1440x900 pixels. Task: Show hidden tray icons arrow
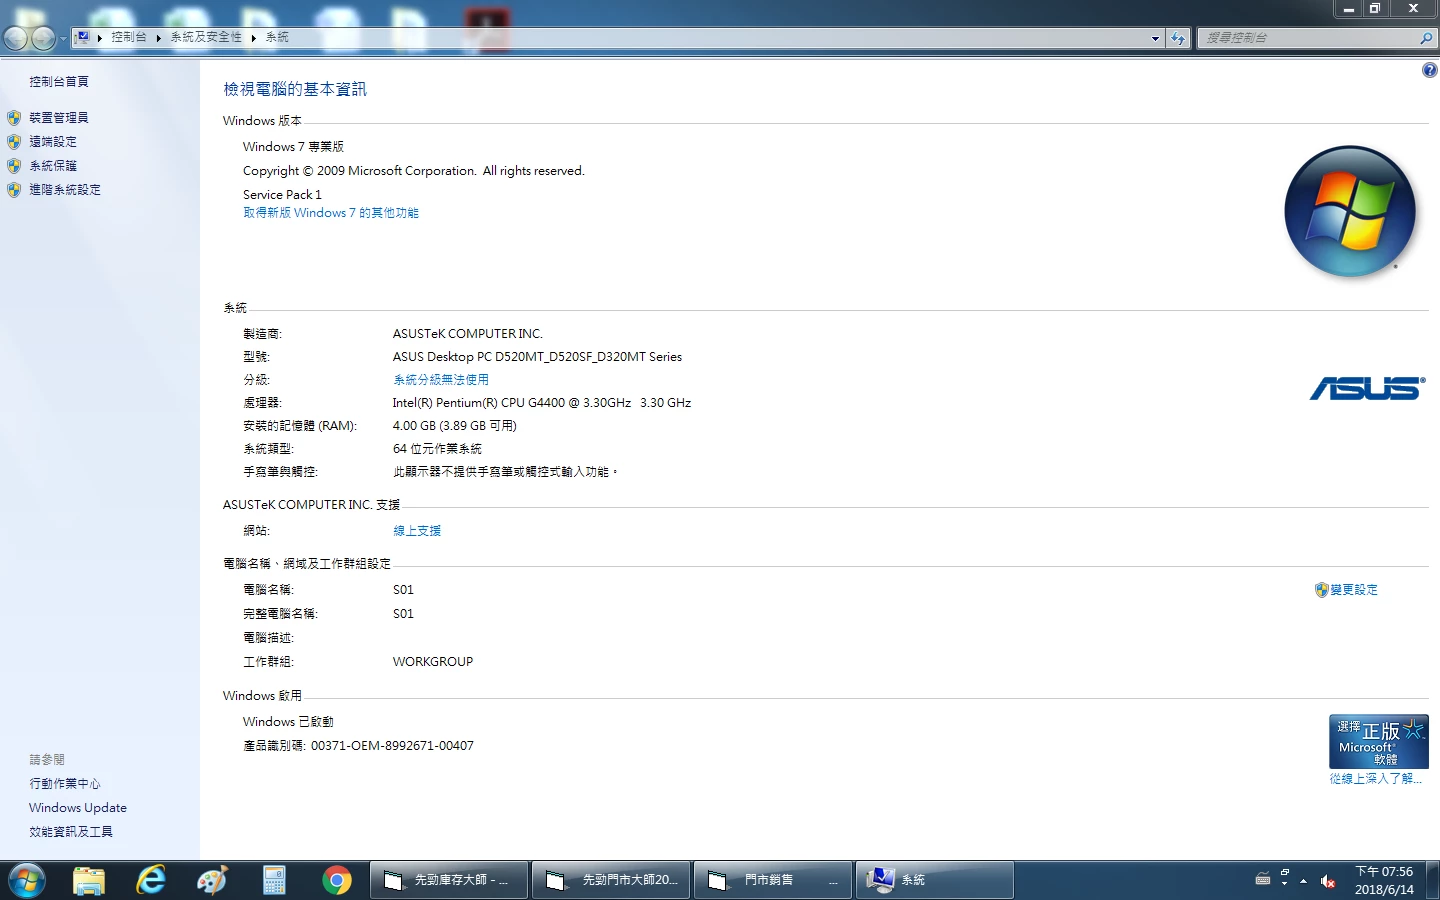(x=1303, y=881)
